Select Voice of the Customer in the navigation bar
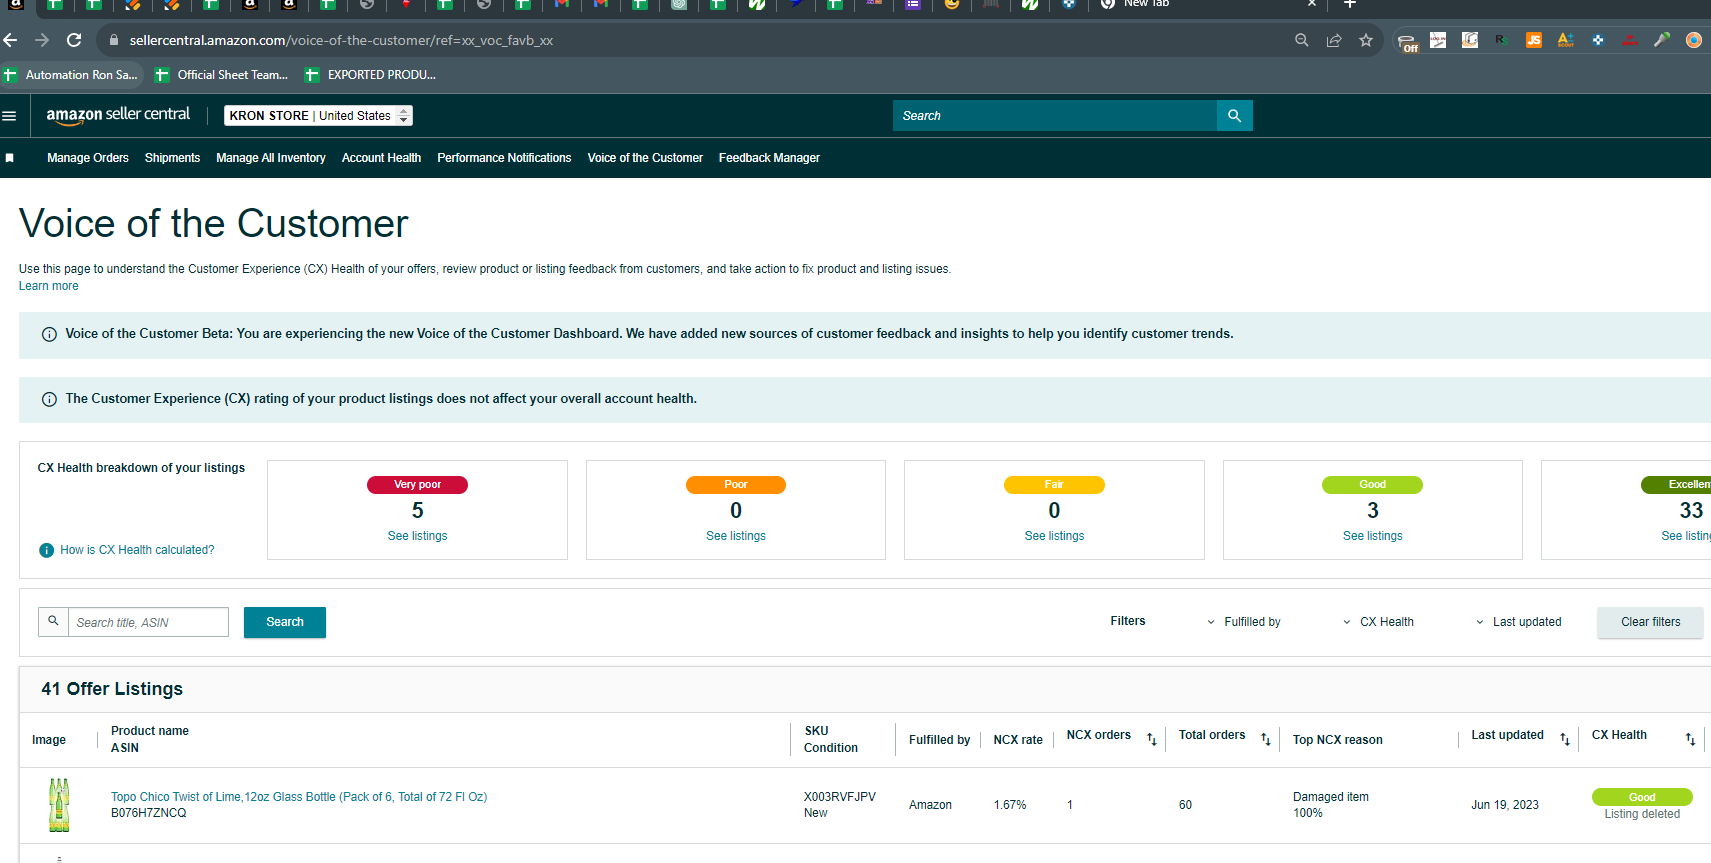The width and height of the screenshot is (1711, 863). 645,158
